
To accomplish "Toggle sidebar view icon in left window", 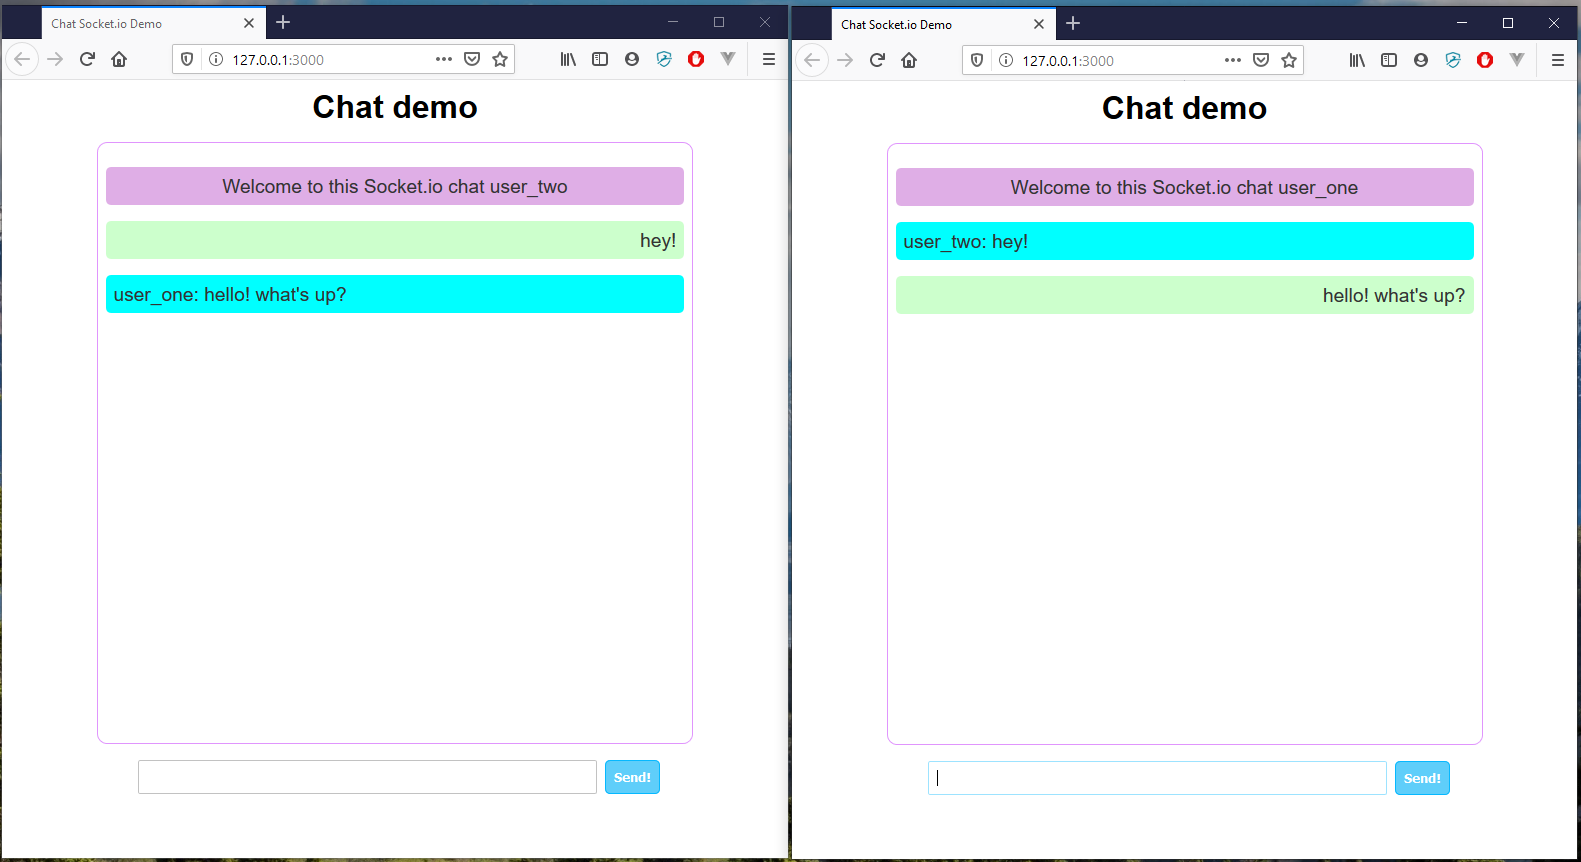I will (600, 59).
